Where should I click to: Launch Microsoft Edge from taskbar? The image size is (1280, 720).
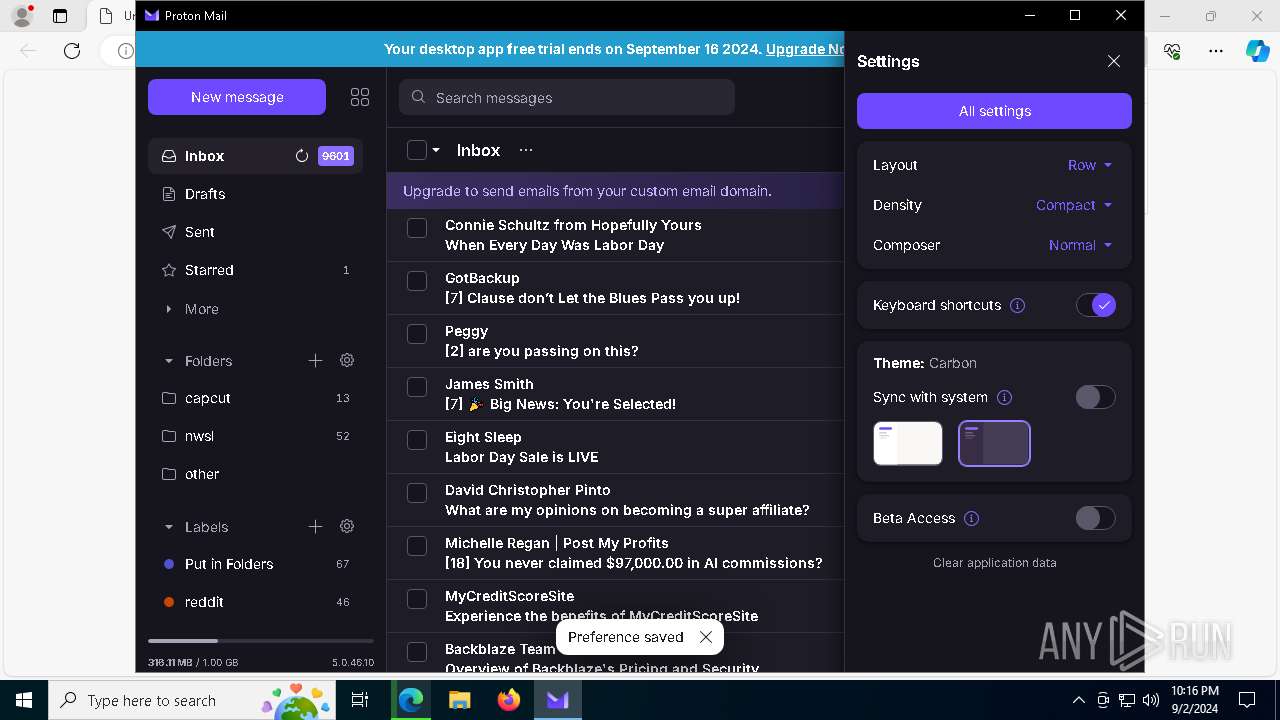tap(411, 700)
